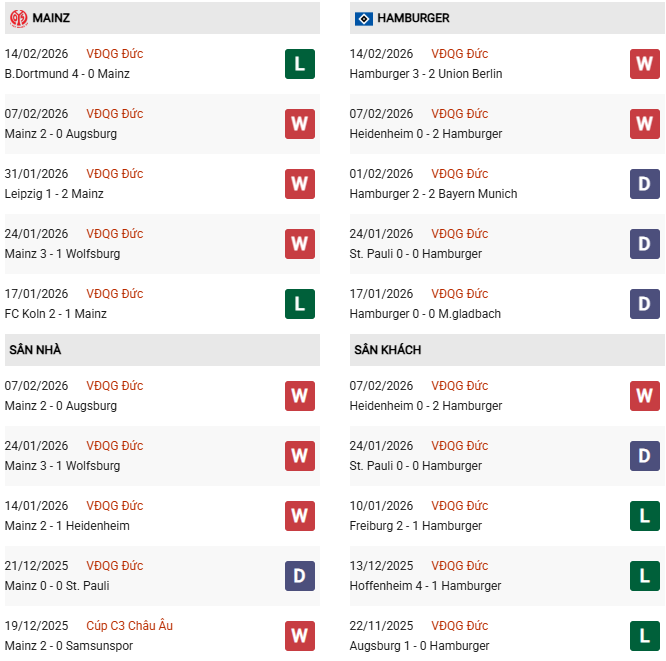This screenshot has height=661, width=666.
Task: Open the SÂN NHÀ home matches section
Action: coord(33,350)
